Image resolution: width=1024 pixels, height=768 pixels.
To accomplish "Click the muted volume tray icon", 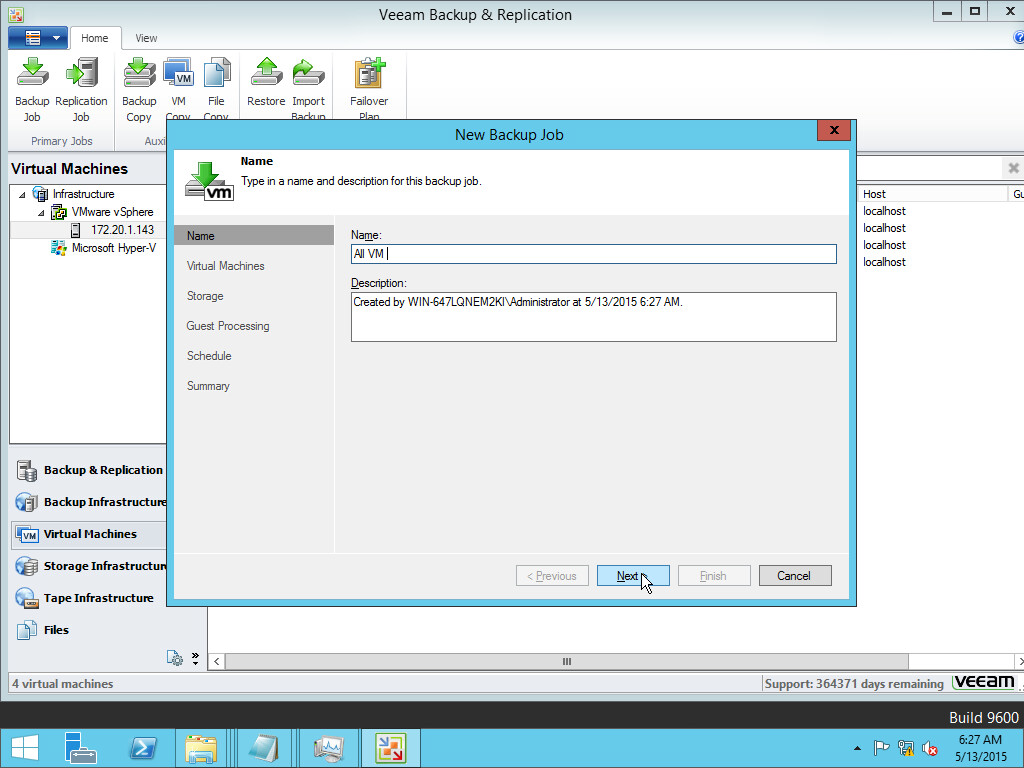I will click(x=930, y=748).
